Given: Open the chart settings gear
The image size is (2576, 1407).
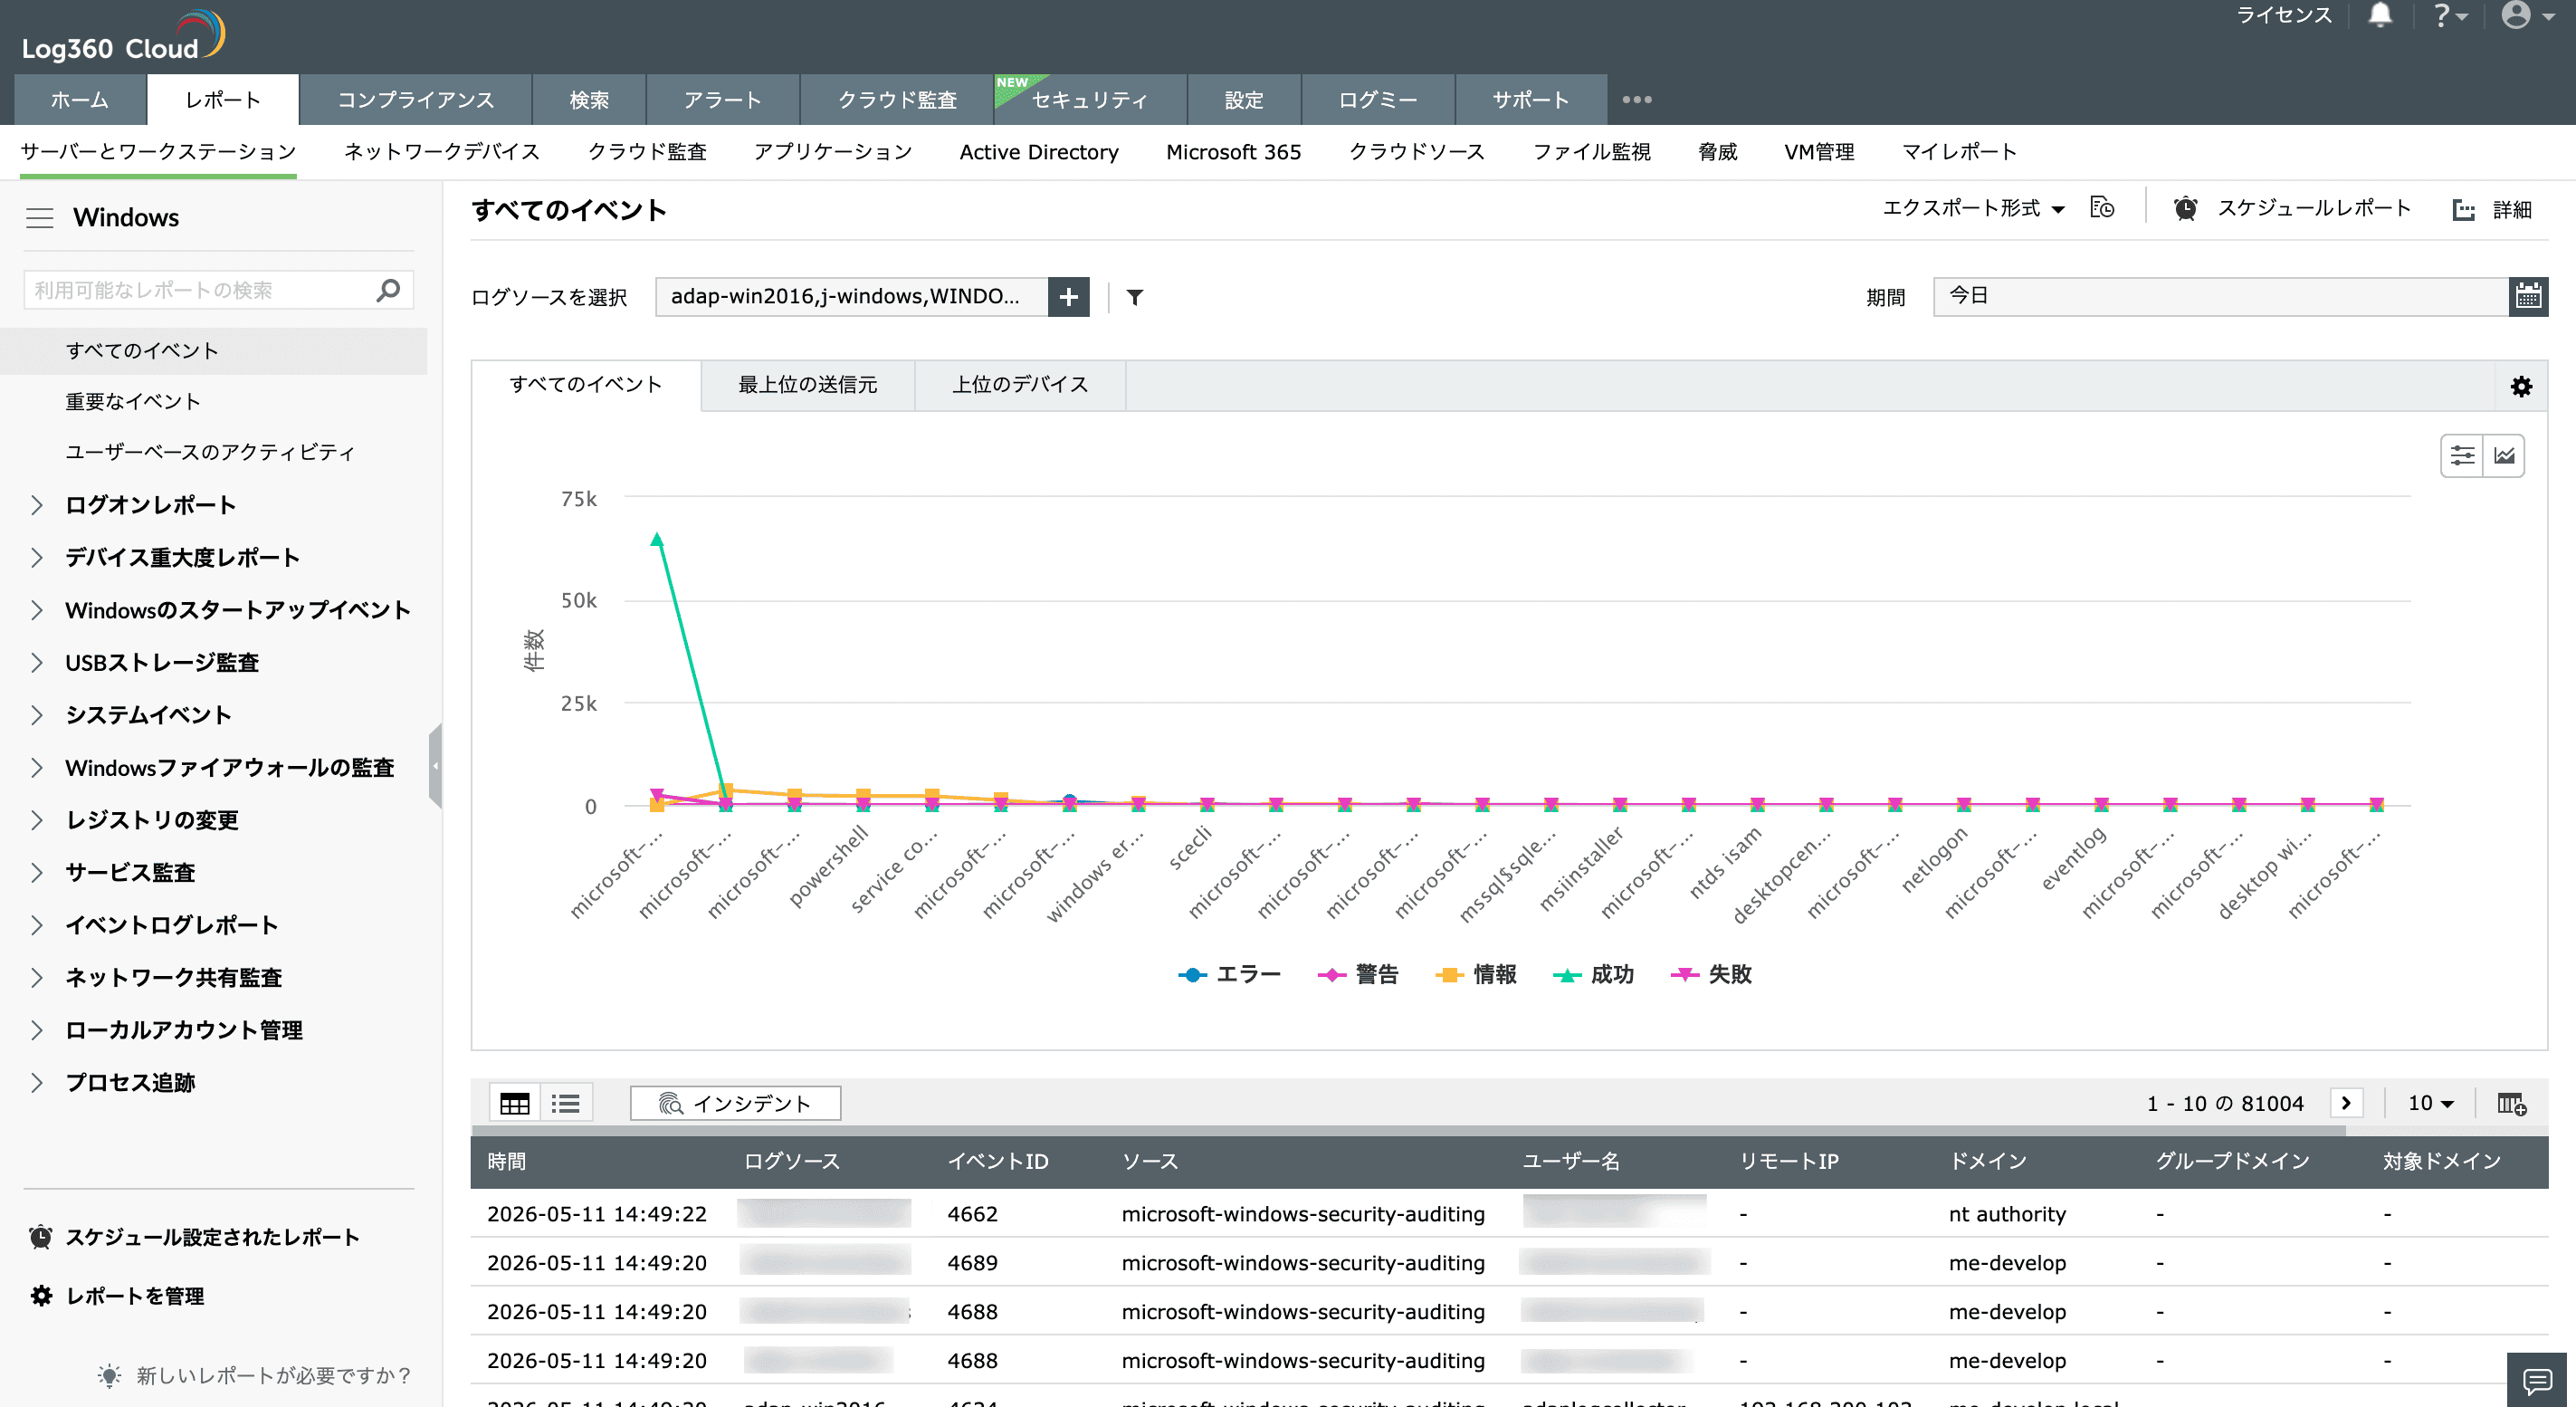Looking at the screenshot, I should click(2521, 387).
